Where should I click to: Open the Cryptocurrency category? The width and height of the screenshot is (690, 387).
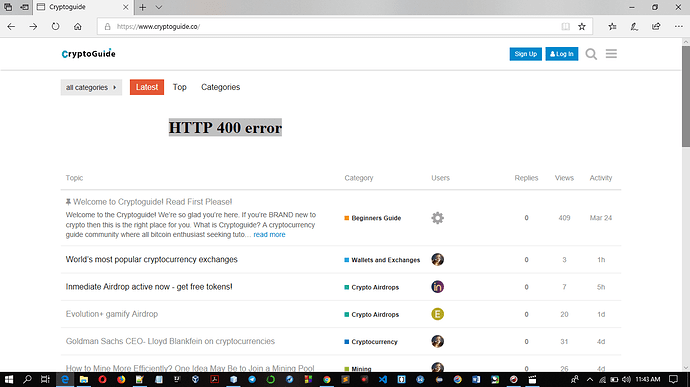(x=371, y=342)
